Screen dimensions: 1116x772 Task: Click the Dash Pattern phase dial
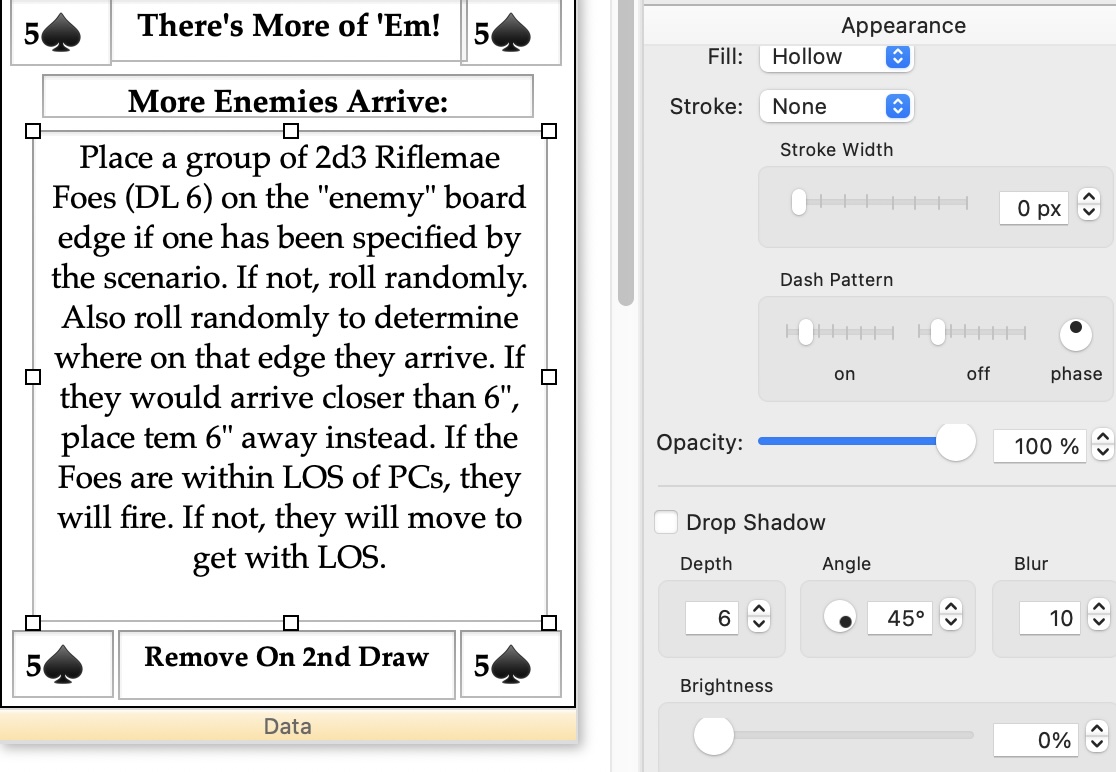click(x=1075, y=334)
